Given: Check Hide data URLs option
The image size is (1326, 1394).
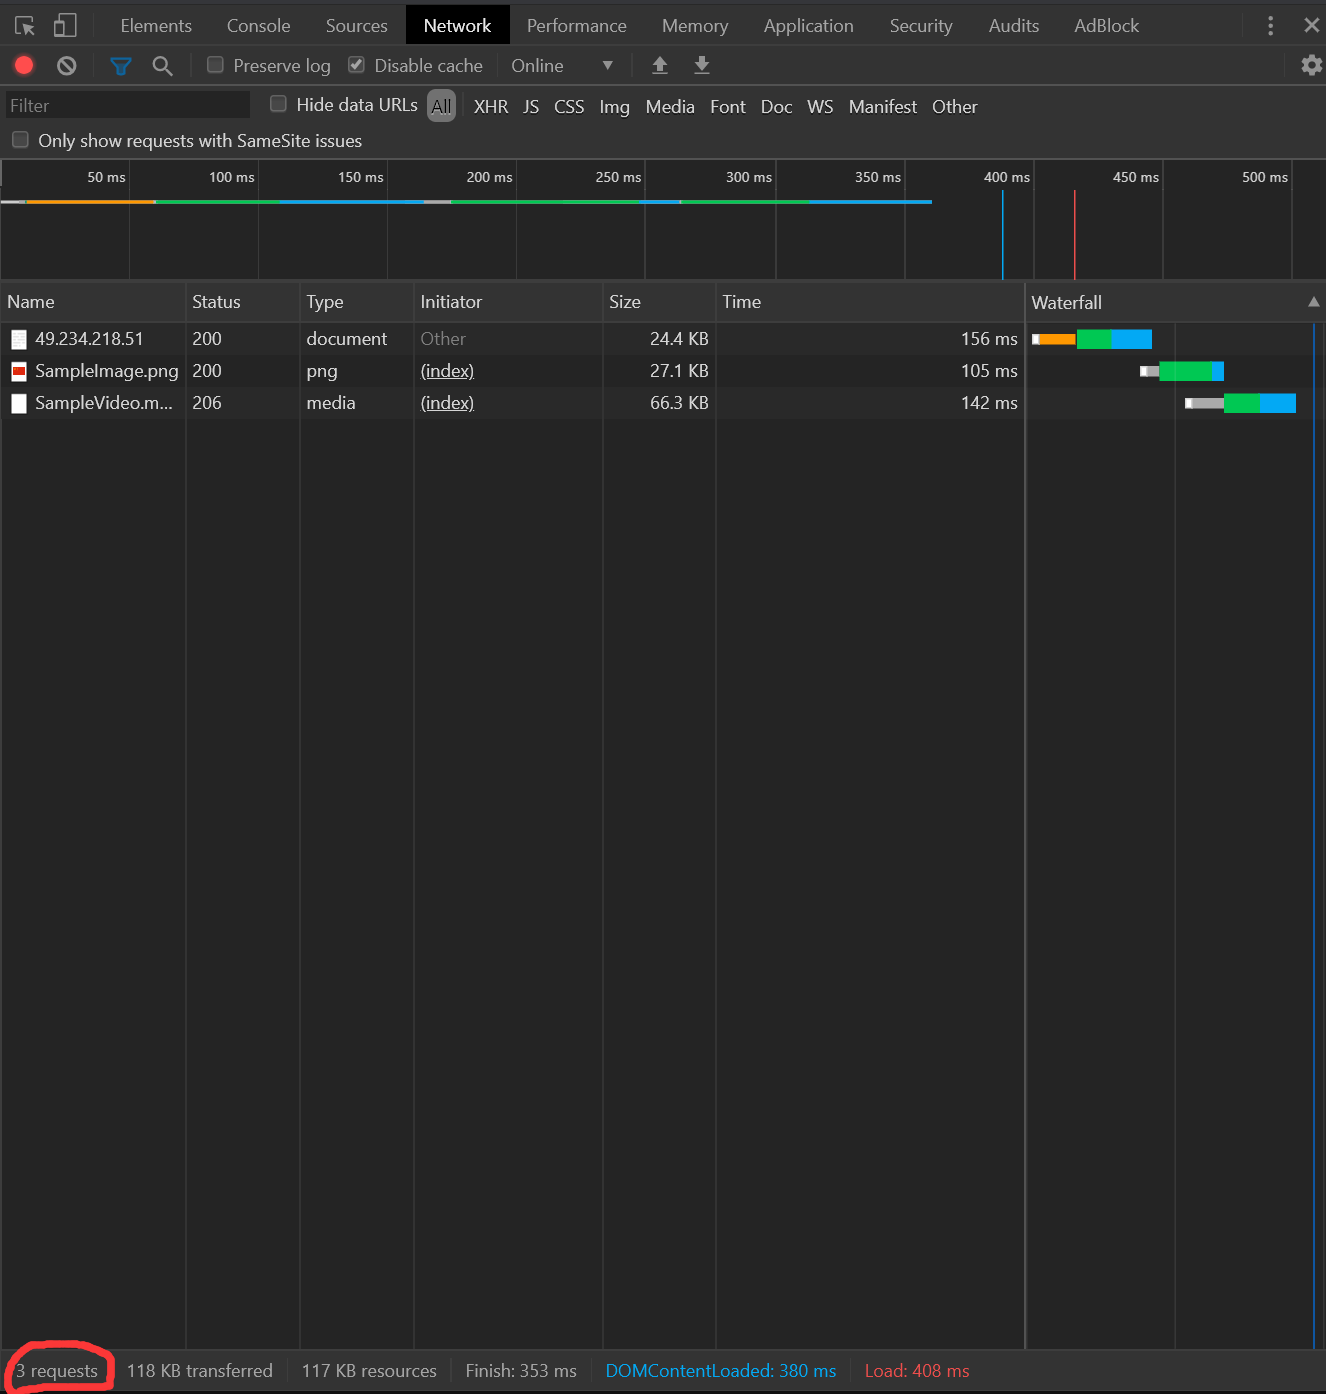Looking at the screenshot, I should (278, 104).
